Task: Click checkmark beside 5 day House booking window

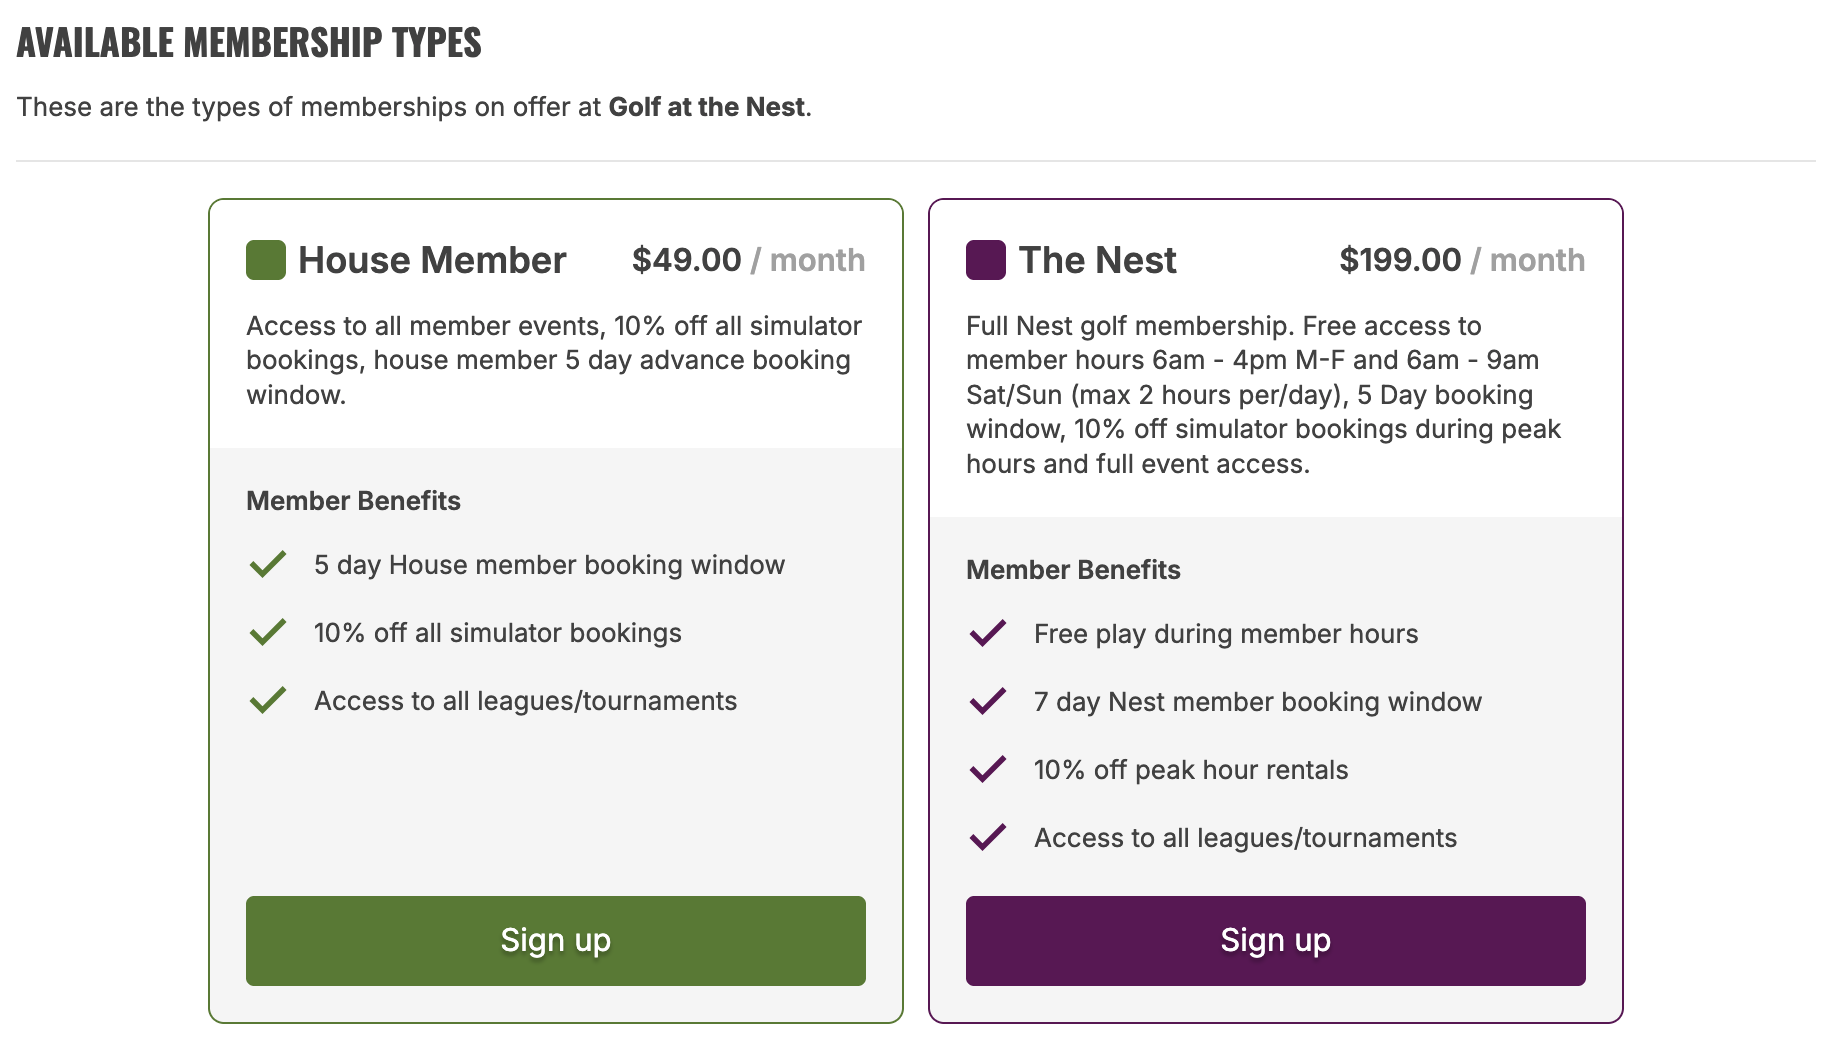Action: [268, 564]
